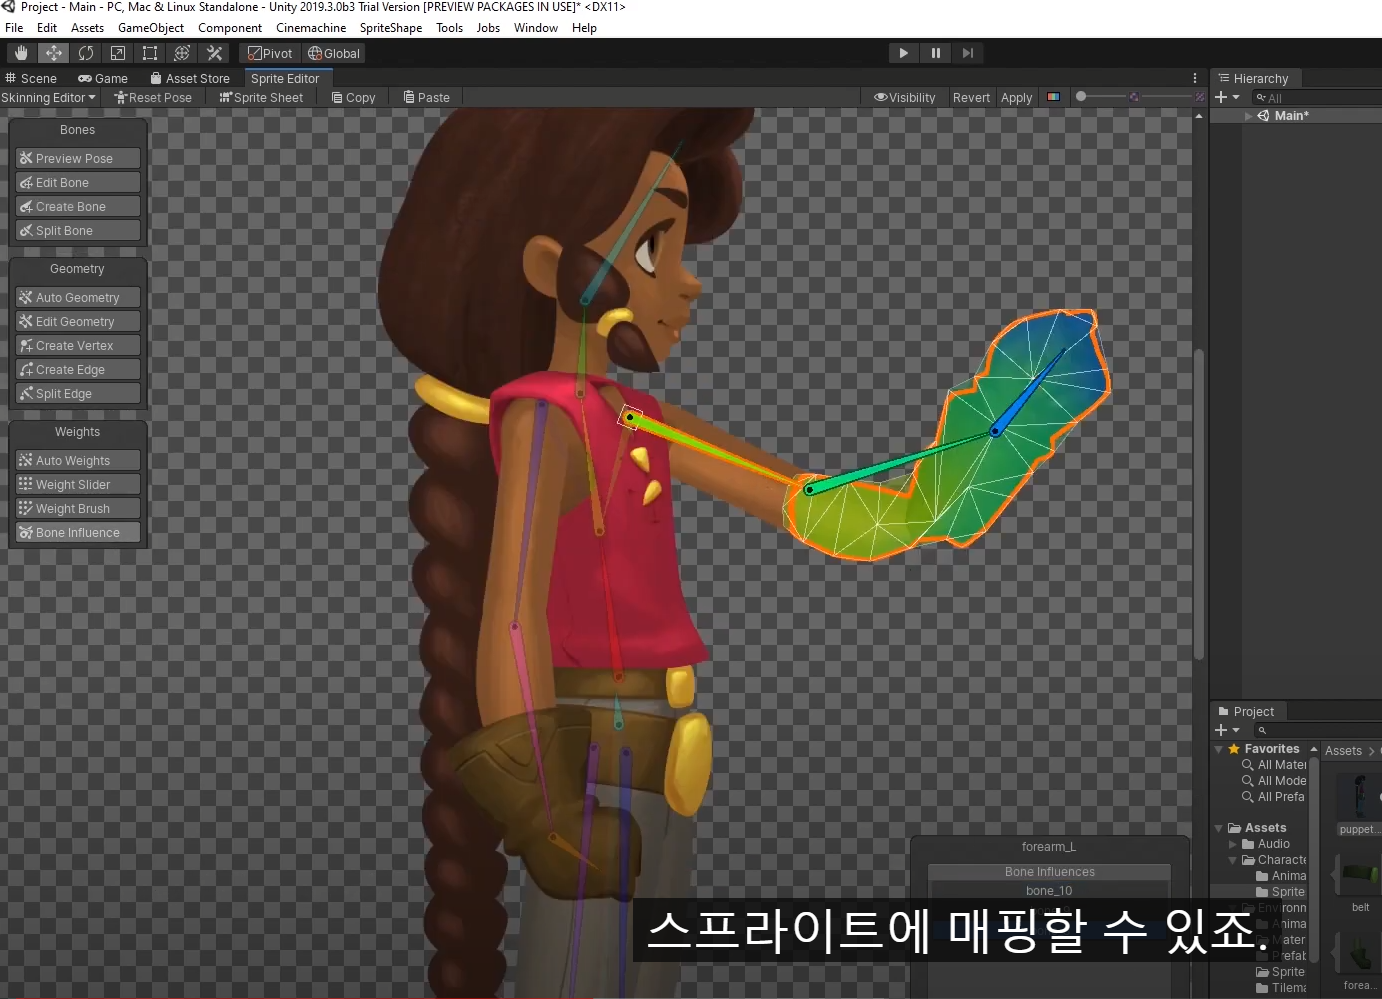Viewport: 1382px width, 999px height.
Task: Switch to the Game tab
Action: pos(103,78)
